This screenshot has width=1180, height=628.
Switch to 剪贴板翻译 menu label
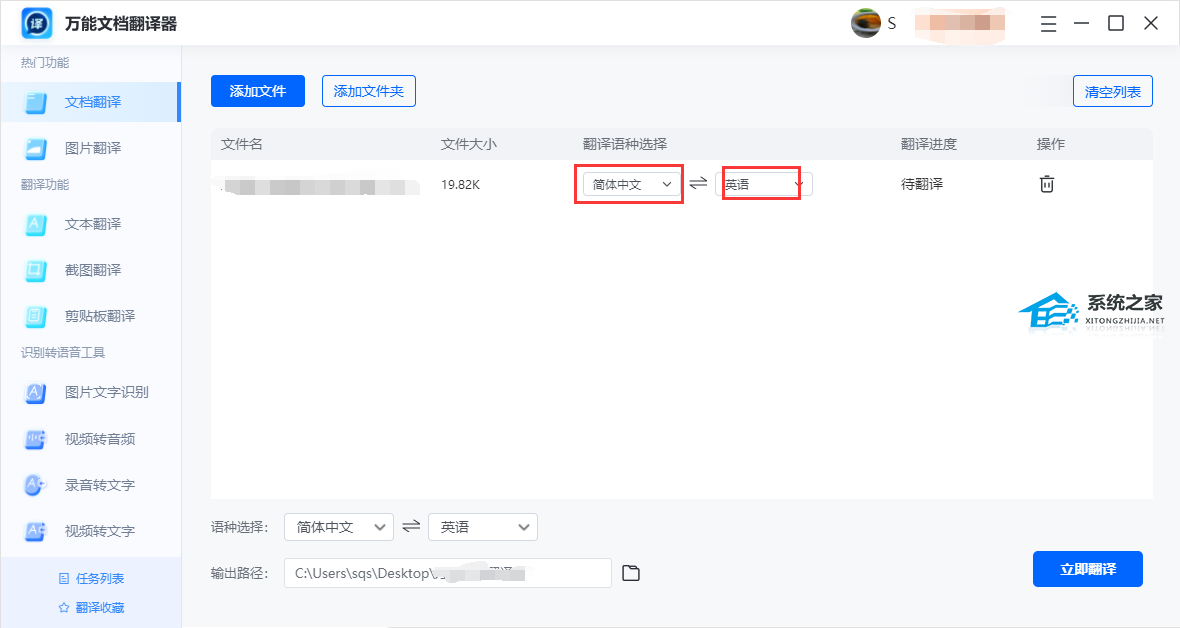(x=100, y=316)
